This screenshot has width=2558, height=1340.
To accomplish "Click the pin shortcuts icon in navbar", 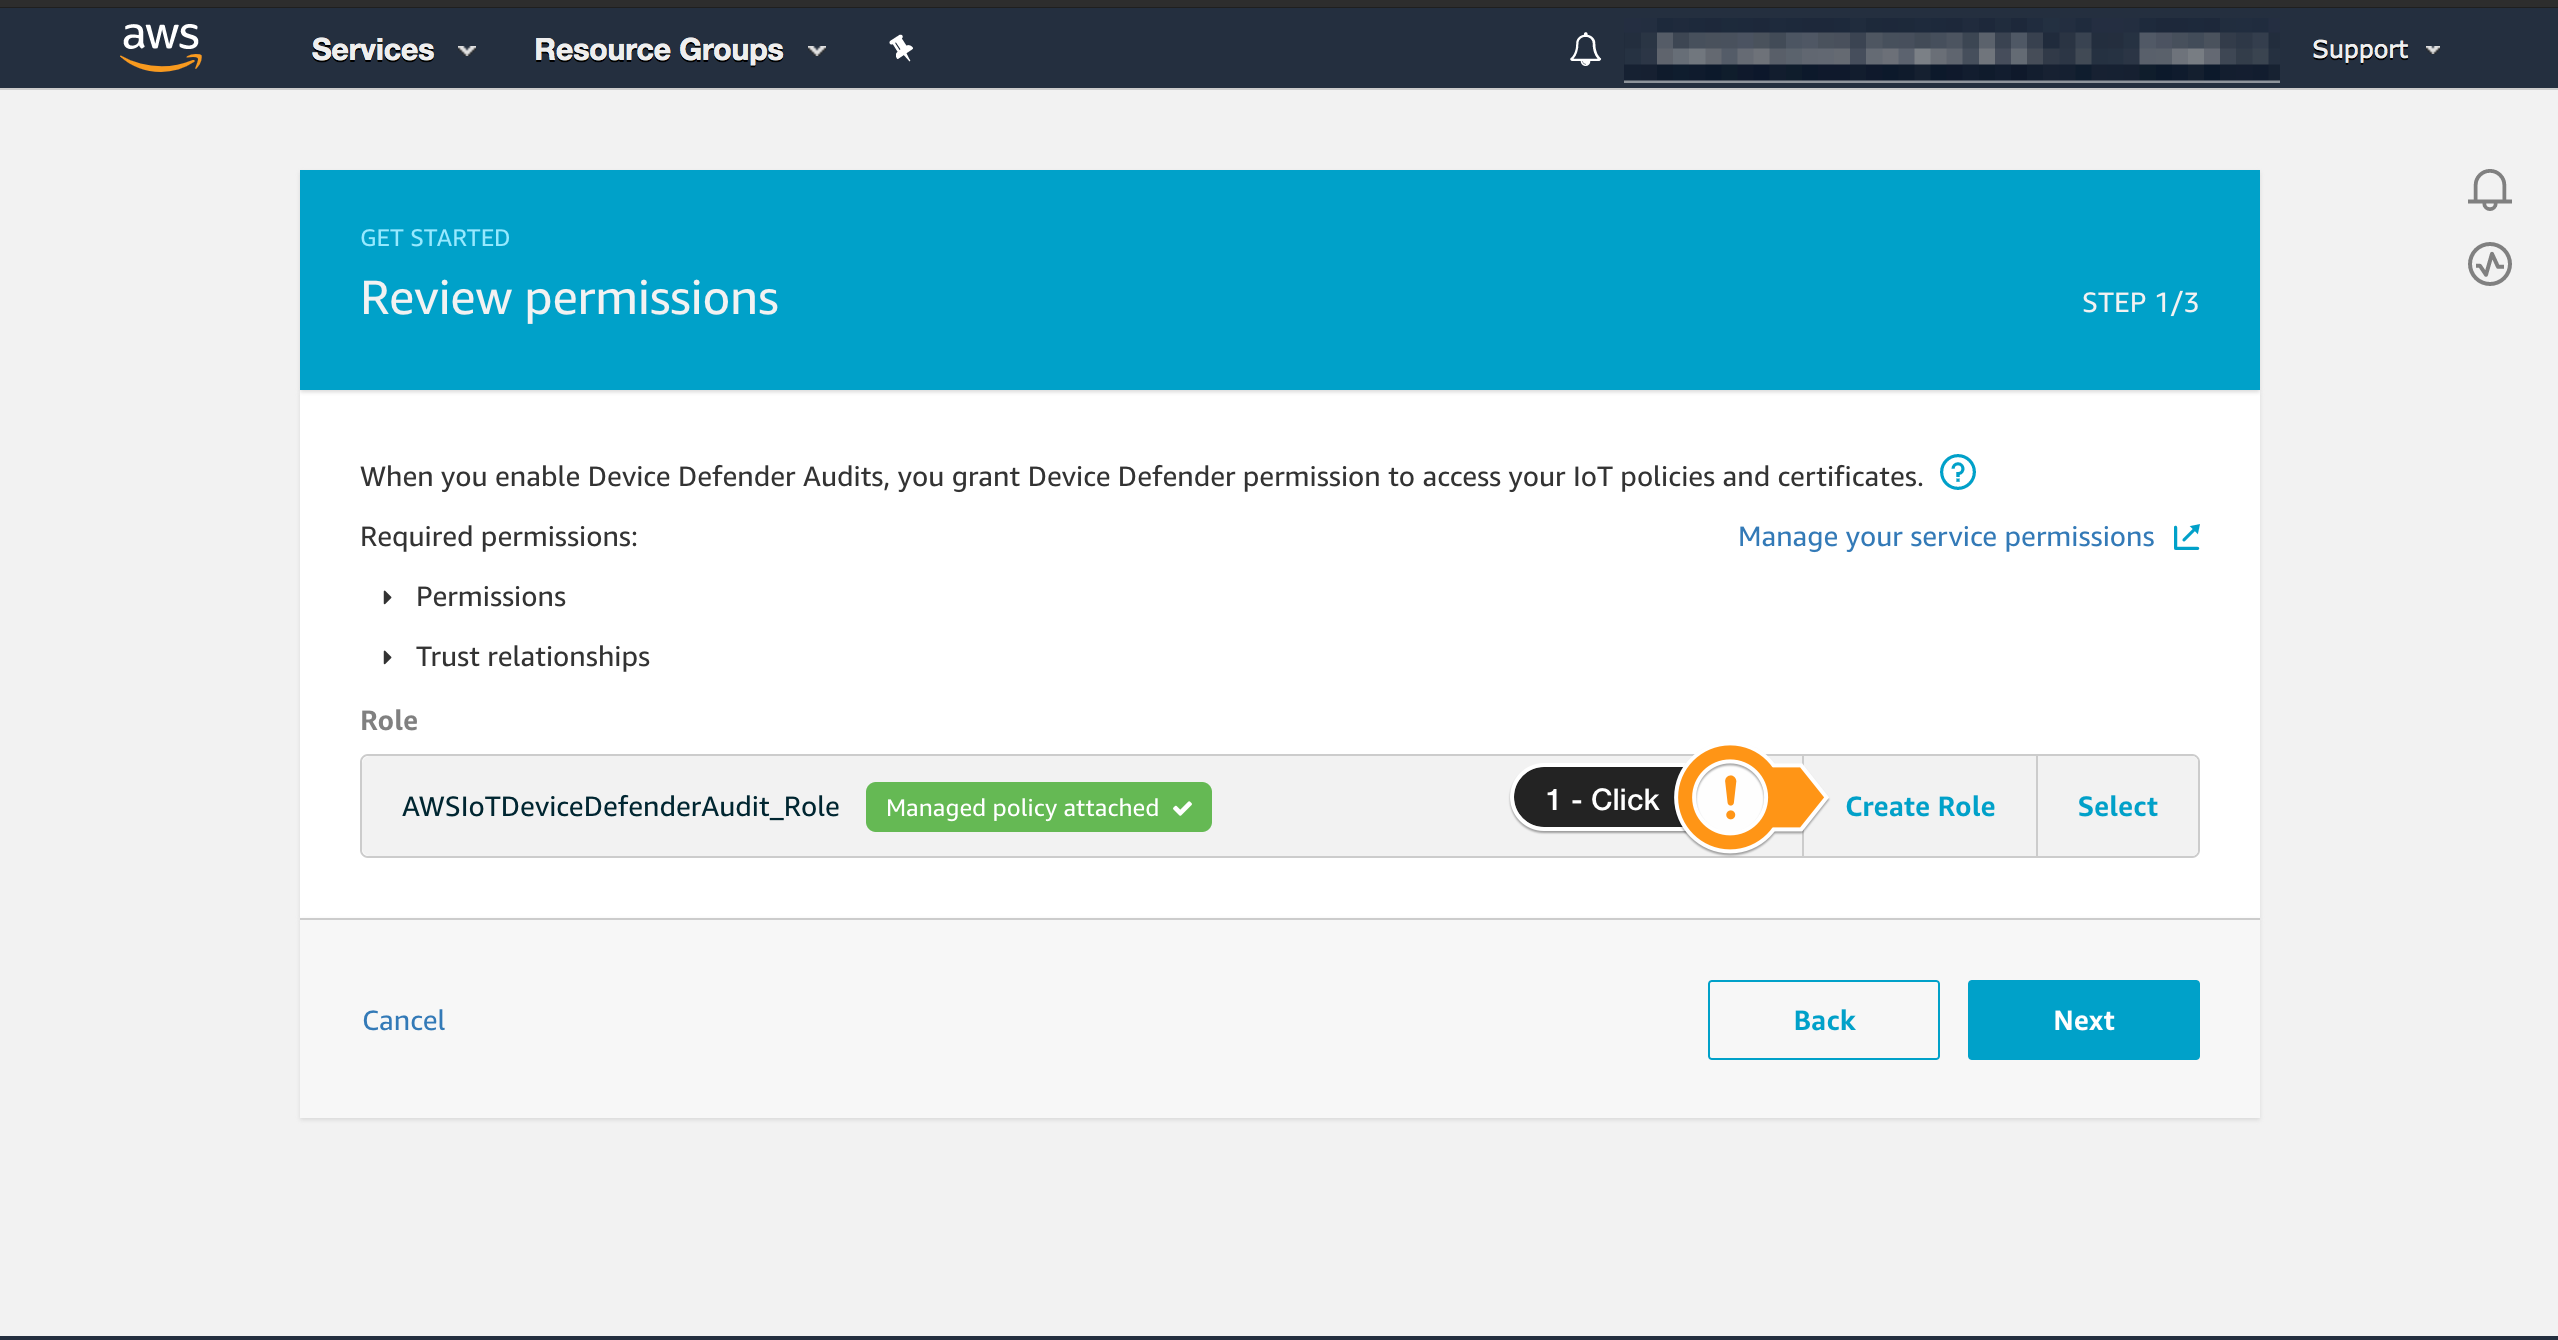I will click(901, 48).
